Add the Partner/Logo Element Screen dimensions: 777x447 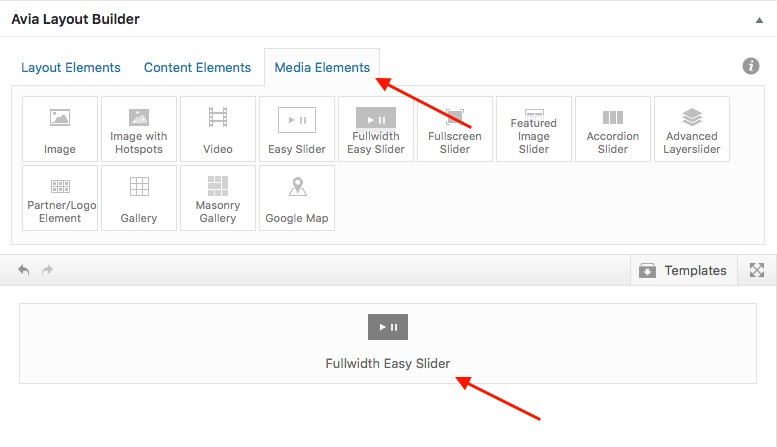coord(60,198)
